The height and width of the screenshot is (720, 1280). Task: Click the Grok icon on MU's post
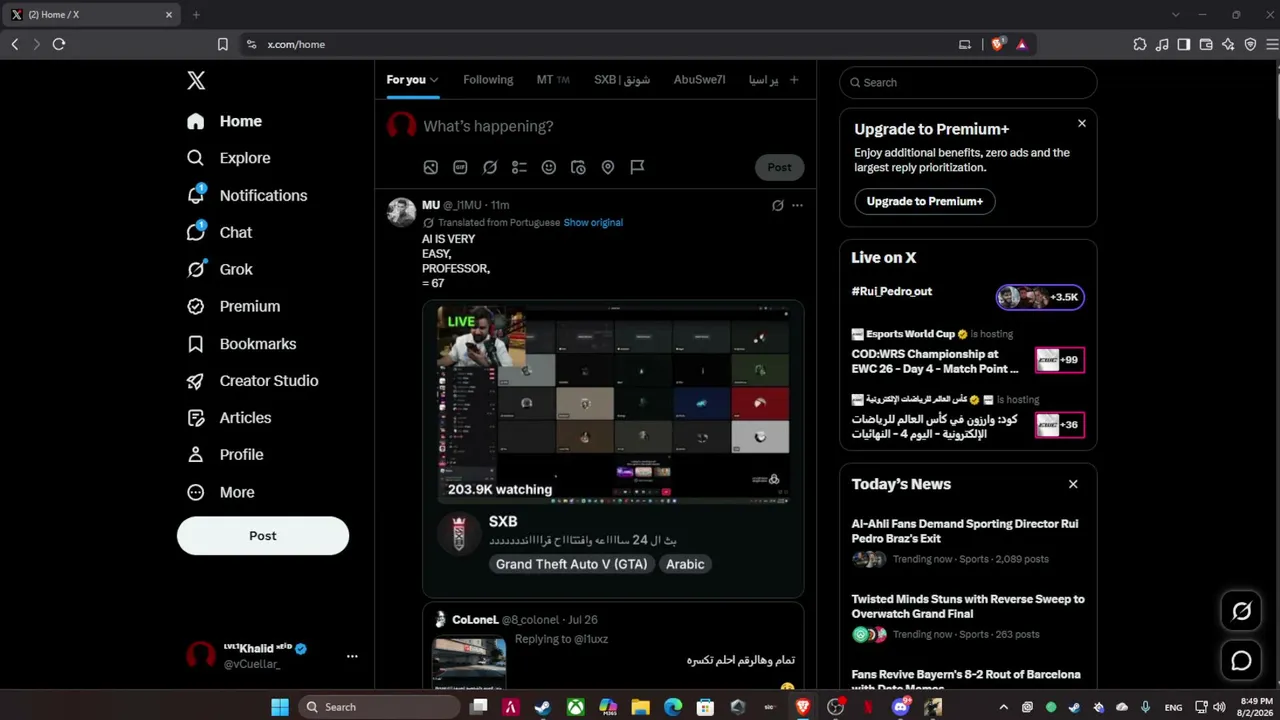click(778, 205)
